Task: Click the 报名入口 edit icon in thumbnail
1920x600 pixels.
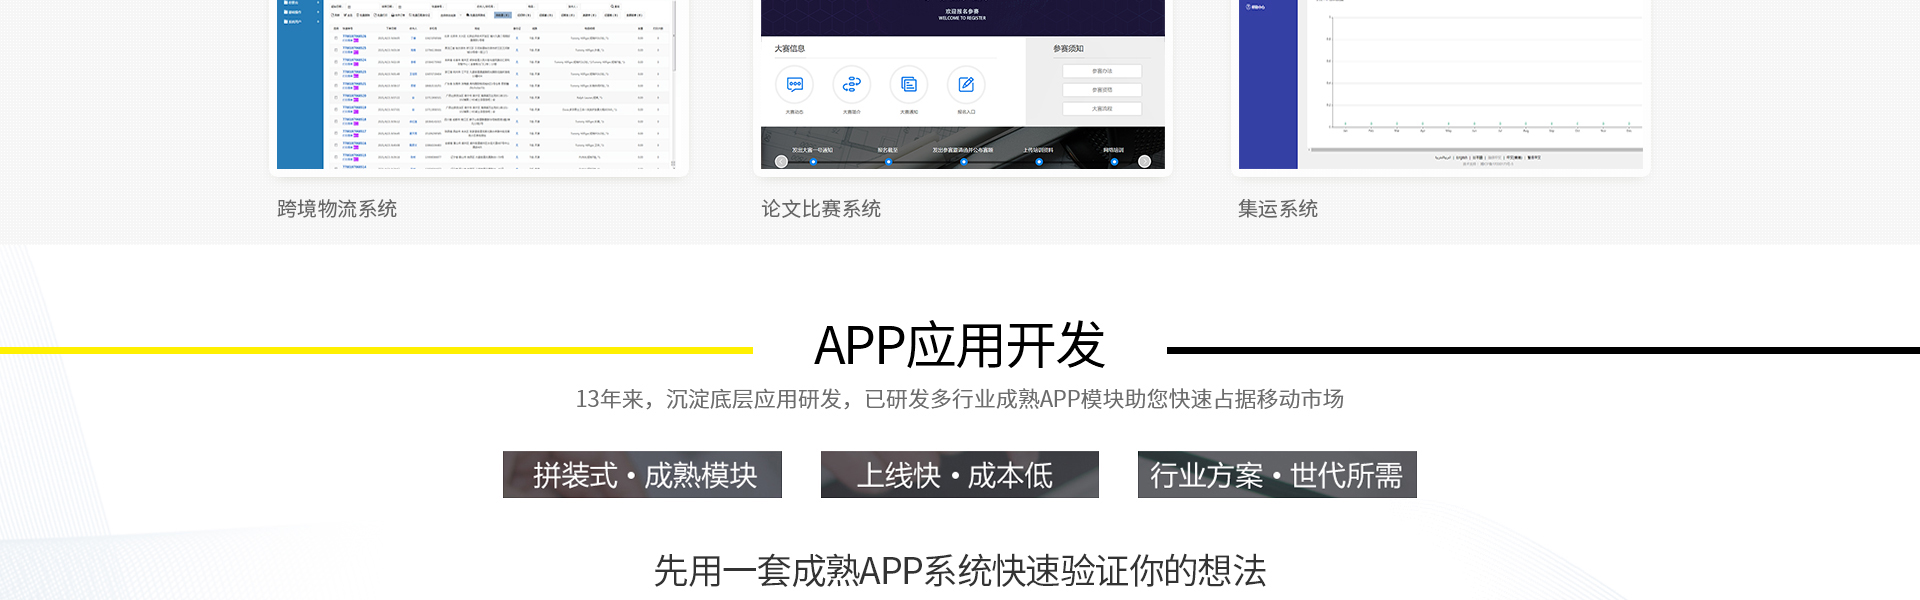Action: (966, 85)
